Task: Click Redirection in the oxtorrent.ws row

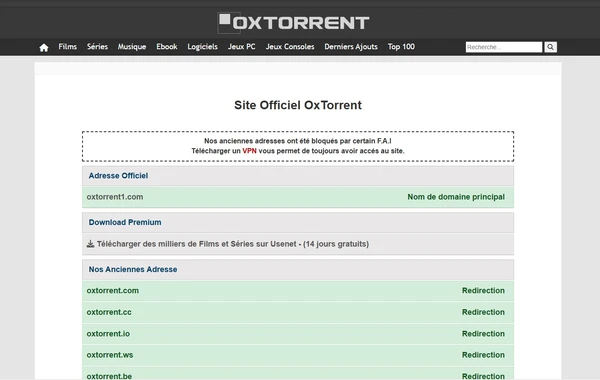Action: (x=483, y=355)
